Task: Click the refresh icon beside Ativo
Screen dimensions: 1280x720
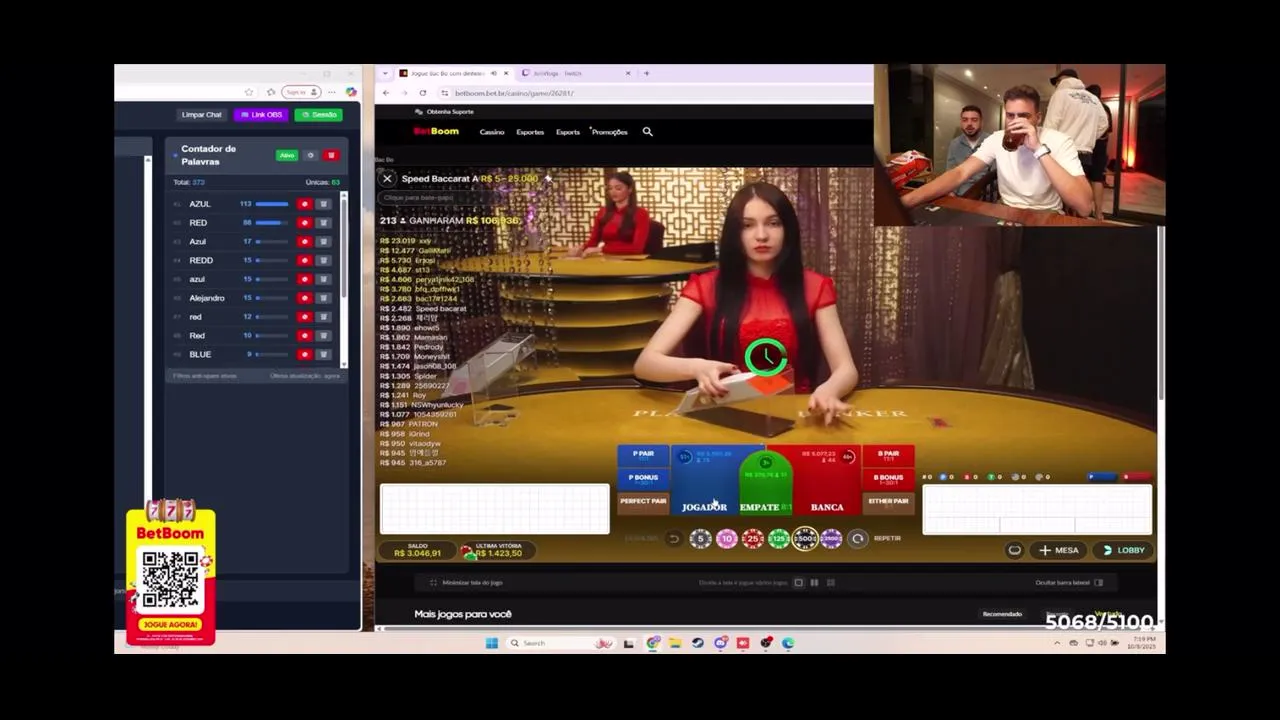Action: click(310, 155)
